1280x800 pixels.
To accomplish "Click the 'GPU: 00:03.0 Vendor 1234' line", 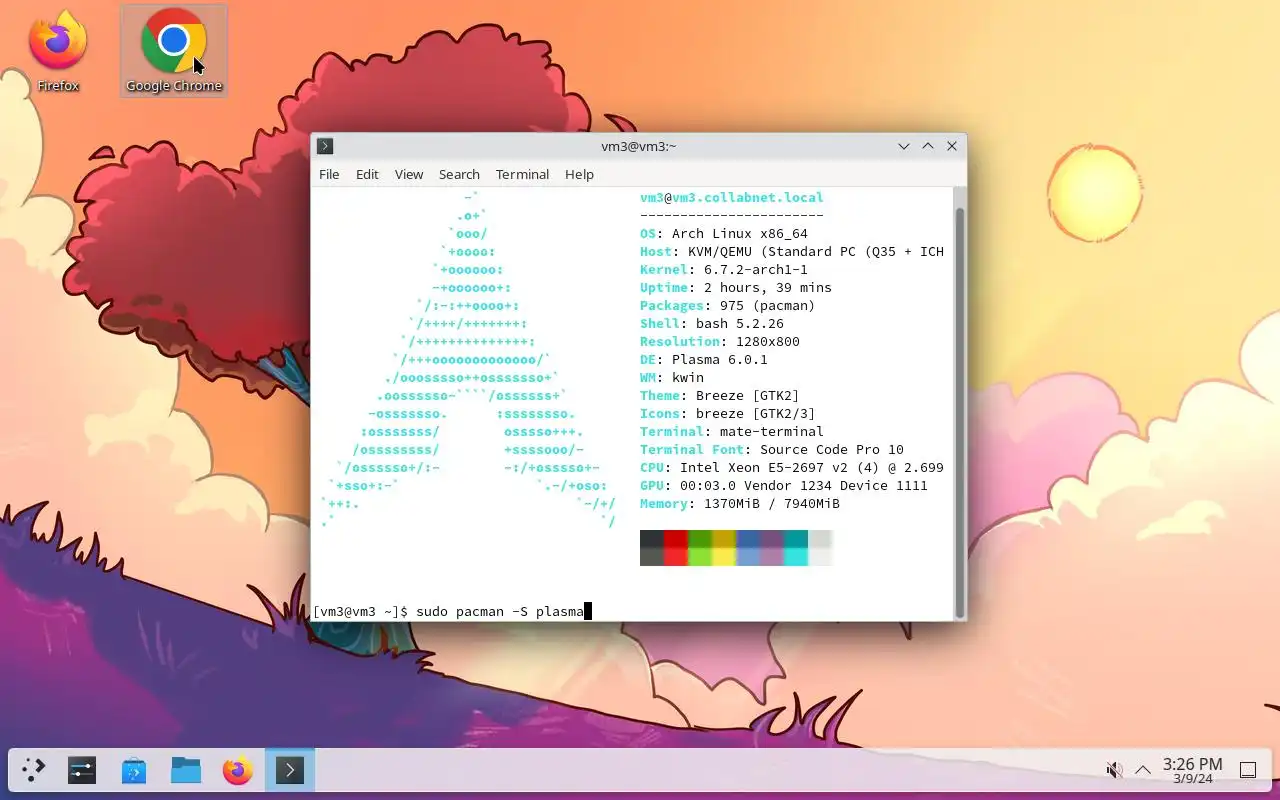I will 784,486.
